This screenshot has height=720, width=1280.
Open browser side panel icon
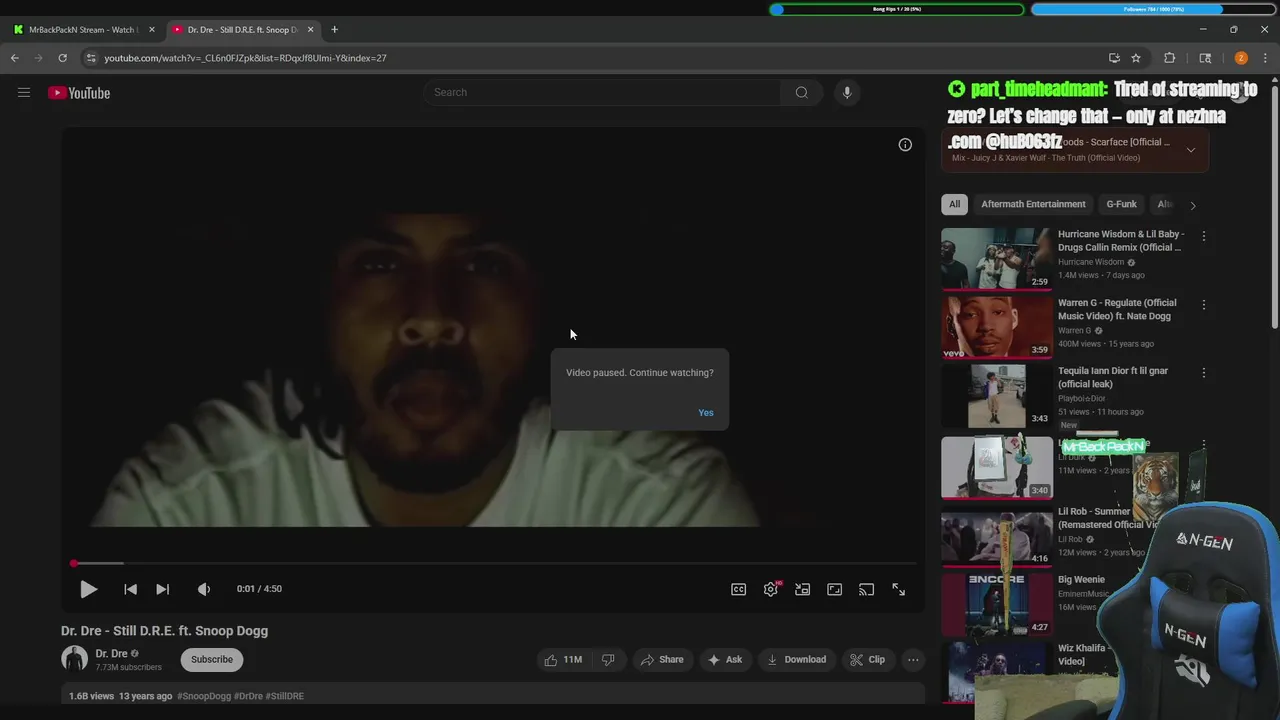tap(1205, 58)
